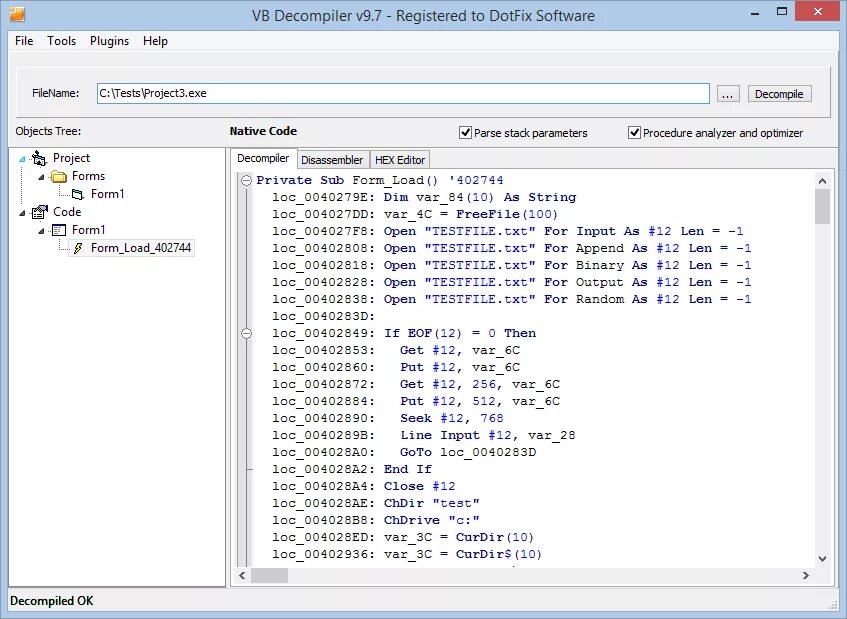Open the Tools menu
847x619 pixels.
click(x=61, y=41)
